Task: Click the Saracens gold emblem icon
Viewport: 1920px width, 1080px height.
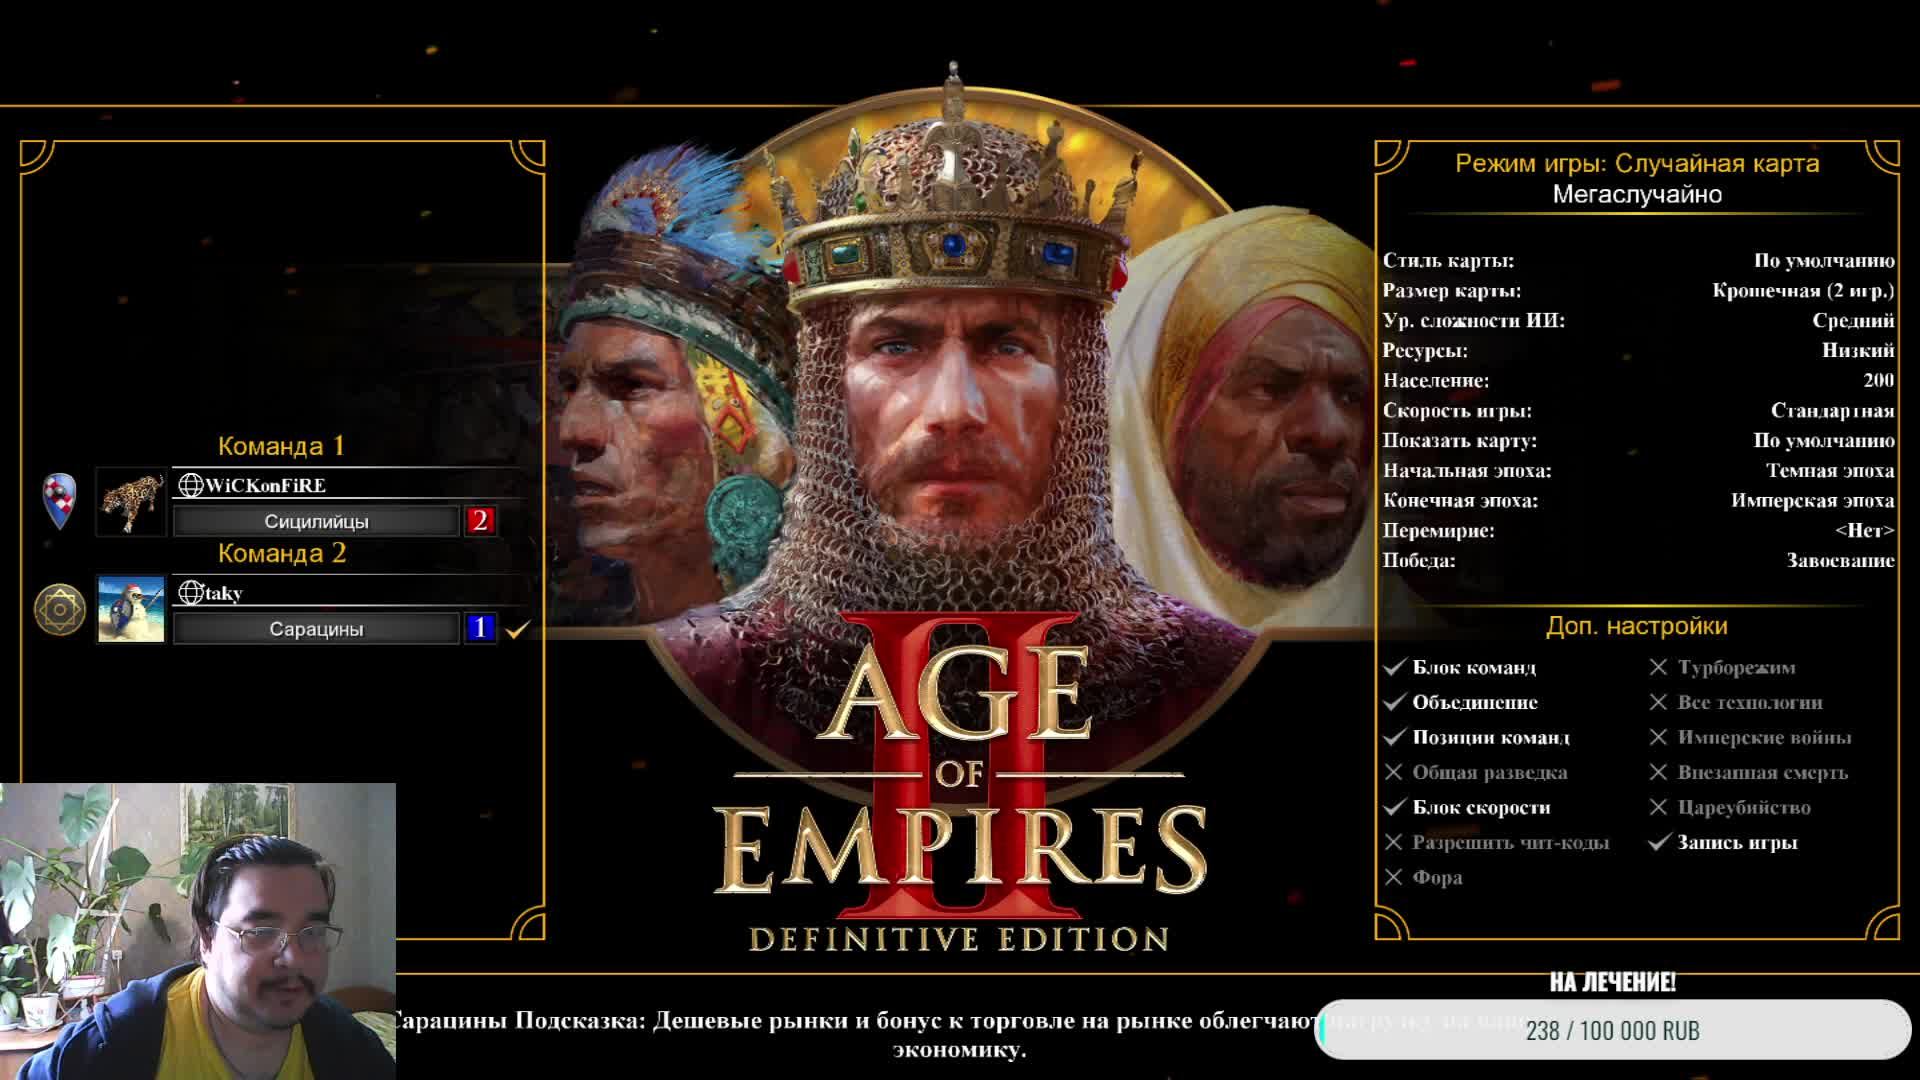Action: (x=60, y=608)
